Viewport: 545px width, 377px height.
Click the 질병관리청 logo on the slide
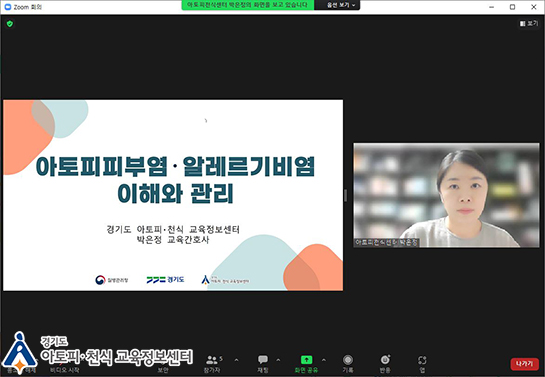[112, 280]
